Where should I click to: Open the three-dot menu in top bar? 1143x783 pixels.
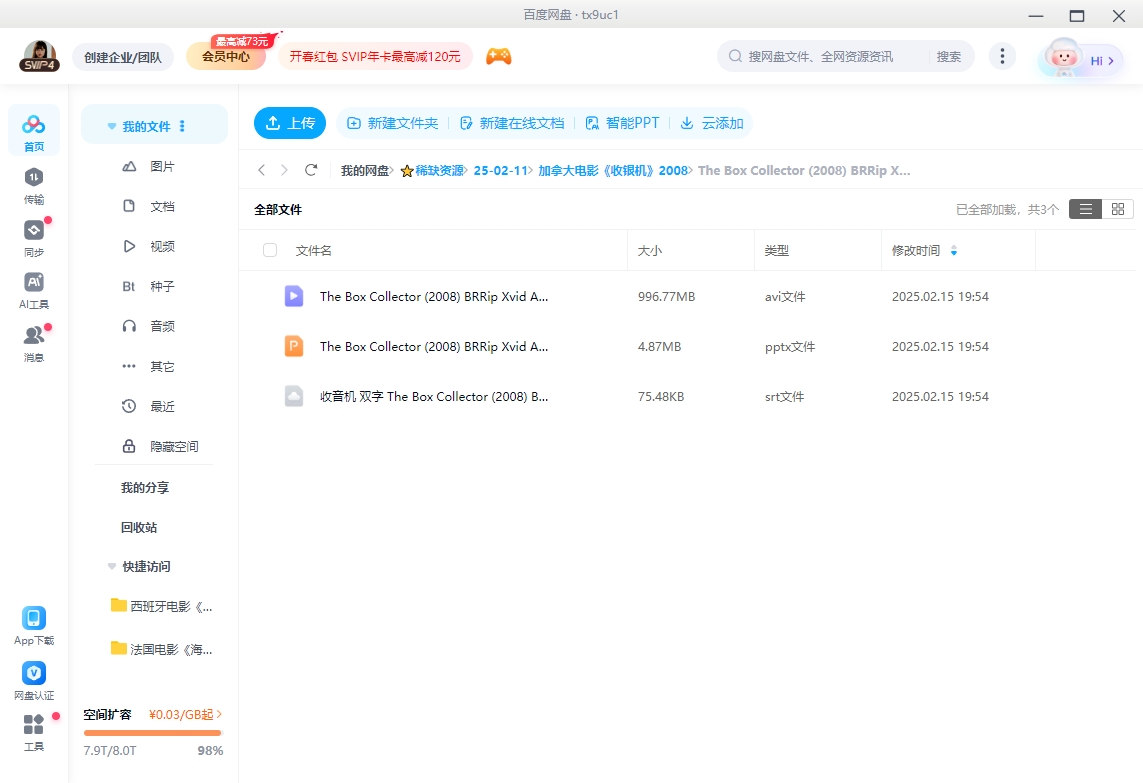point(1002,56)
